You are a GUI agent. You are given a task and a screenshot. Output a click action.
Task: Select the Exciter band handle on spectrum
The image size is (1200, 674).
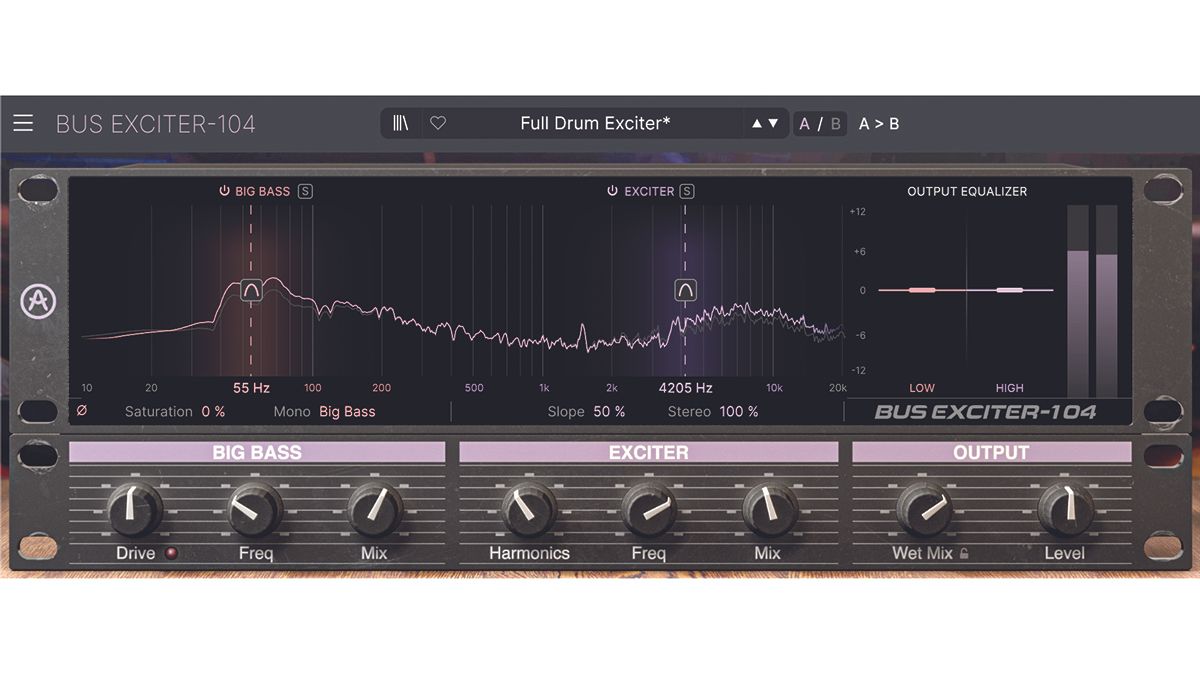click(x=684, y=290)
